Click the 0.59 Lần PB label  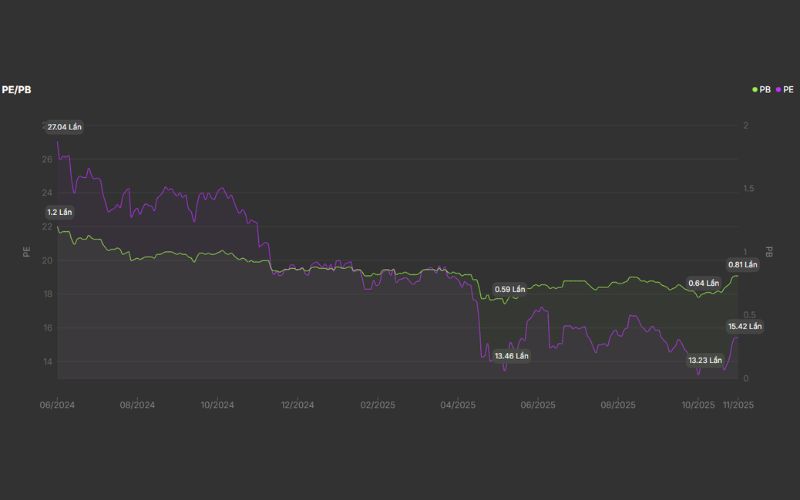[x=509, y=289]
